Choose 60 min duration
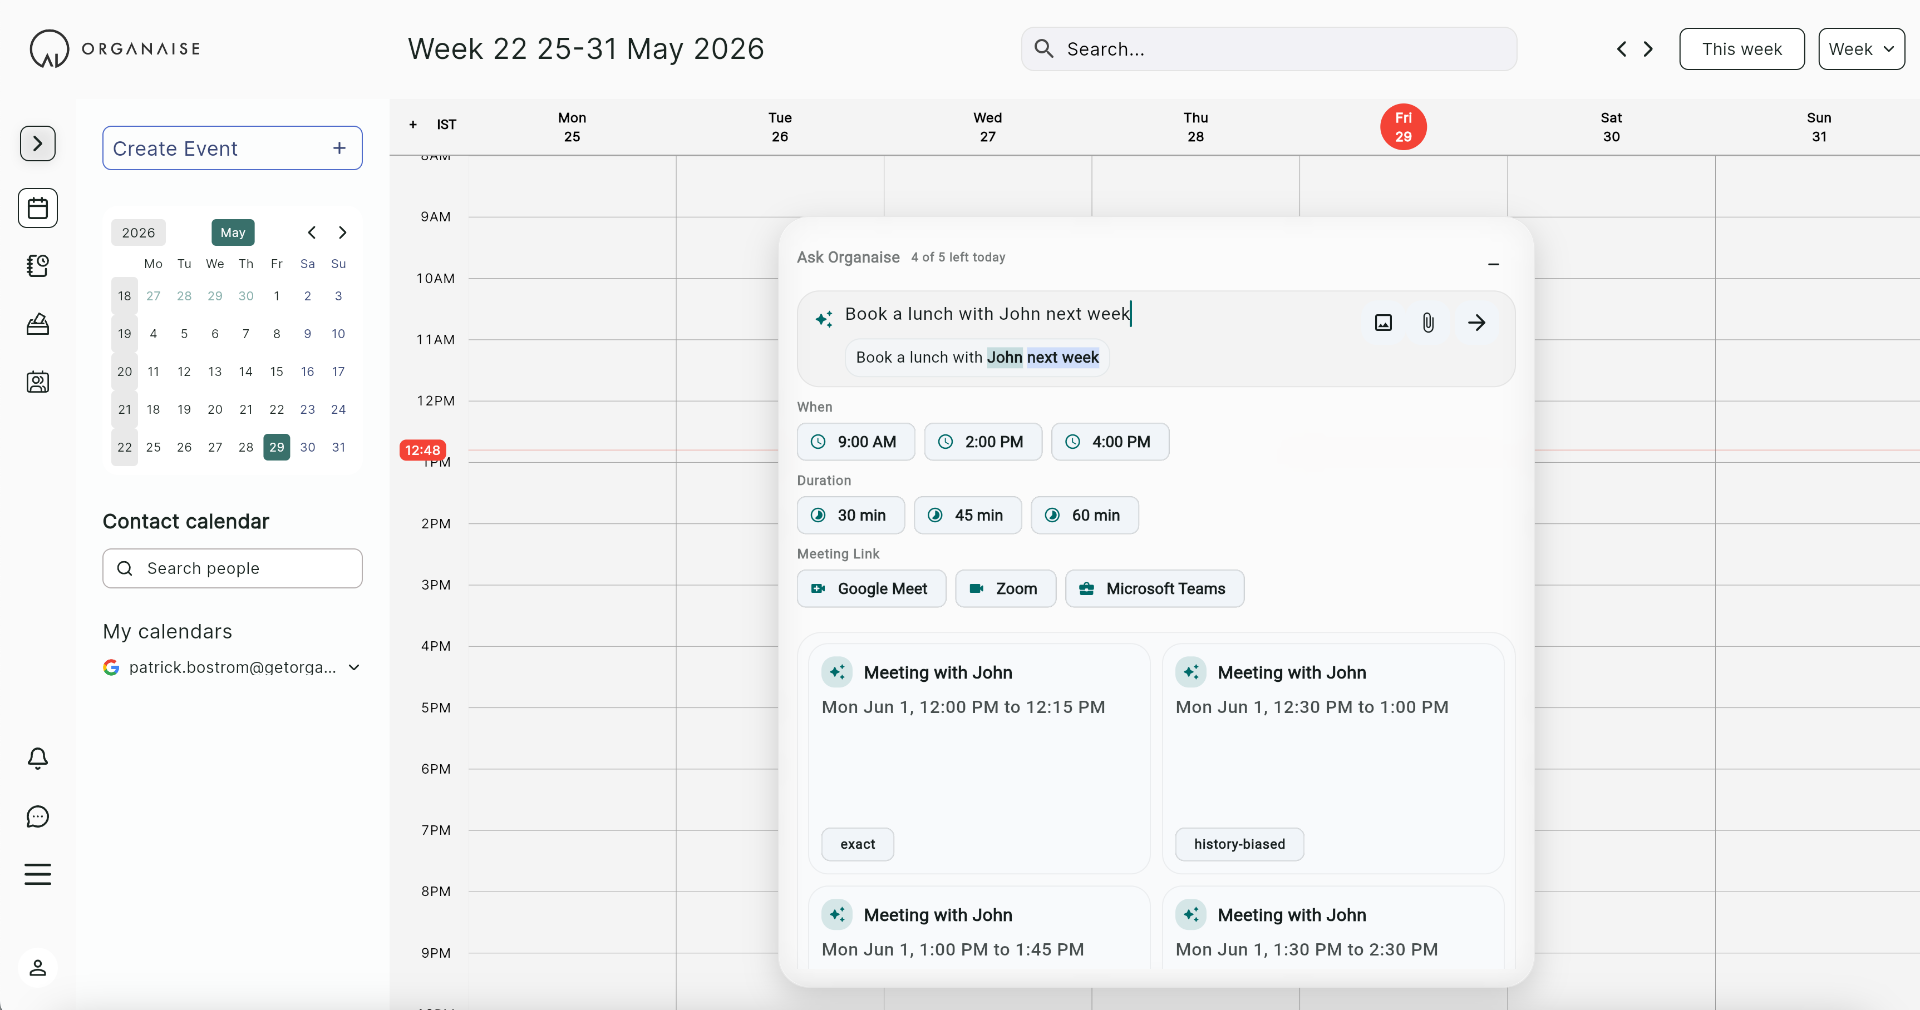The height and width of the screenshot is (1010, 1920). [1085, 515]
